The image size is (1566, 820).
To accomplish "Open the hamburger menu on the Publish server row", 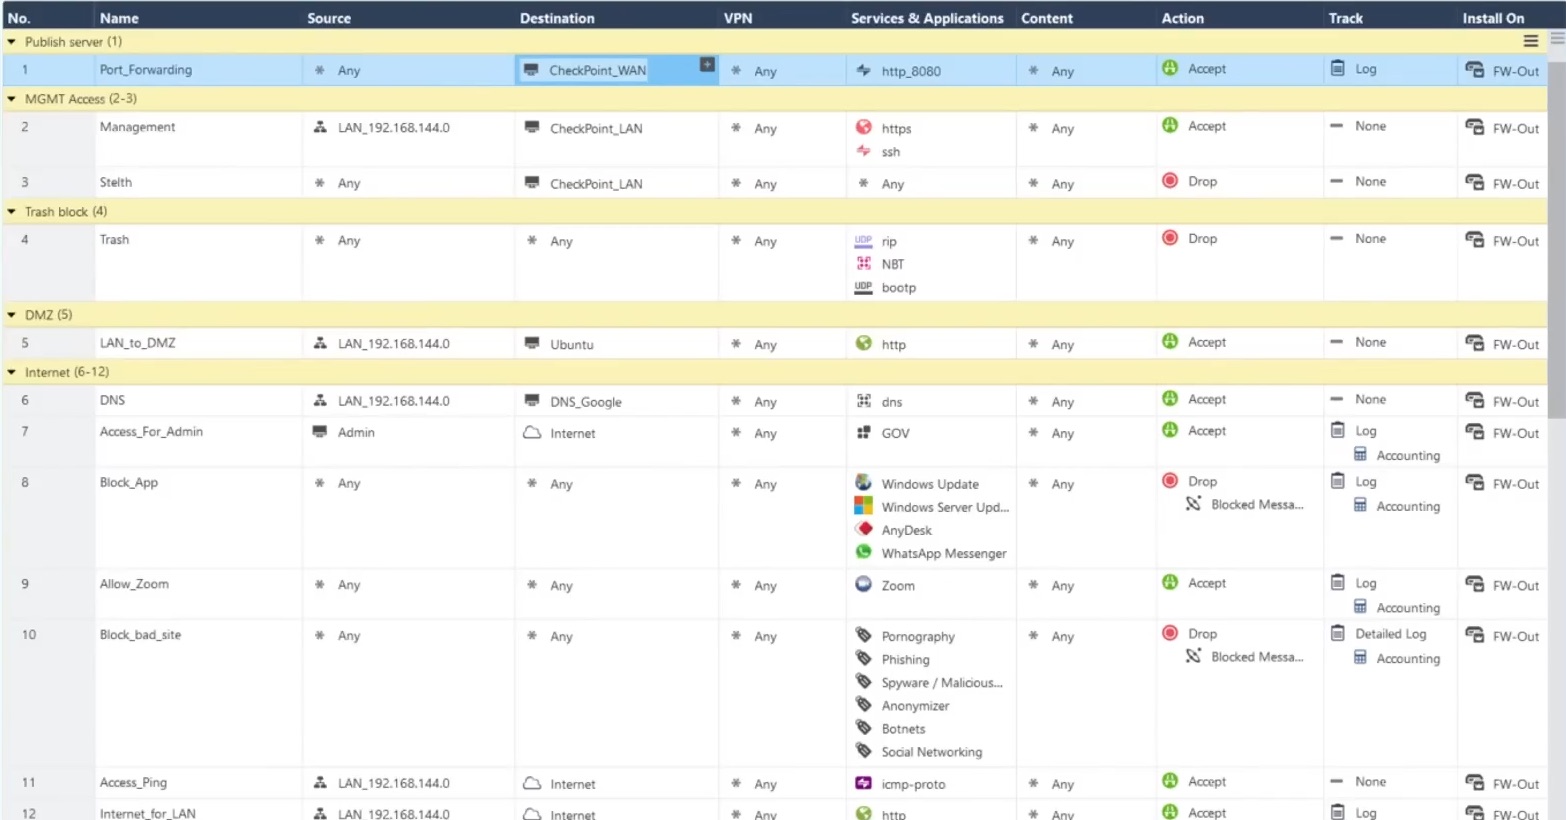I will click(1530, 41).
